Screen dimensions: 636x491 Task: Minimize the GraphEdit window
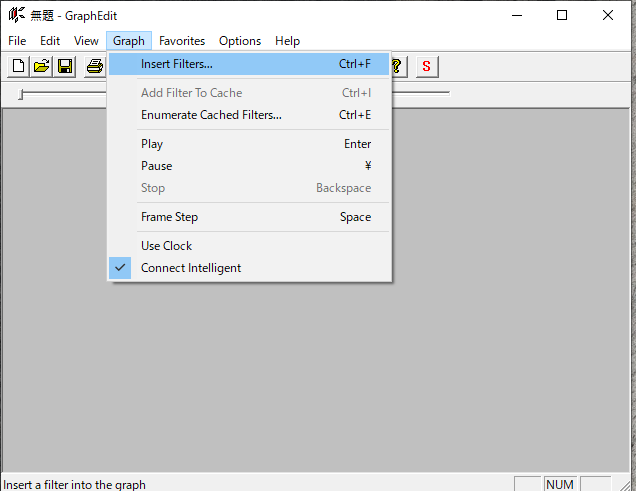pyautogui.click(x=517, y=15)
